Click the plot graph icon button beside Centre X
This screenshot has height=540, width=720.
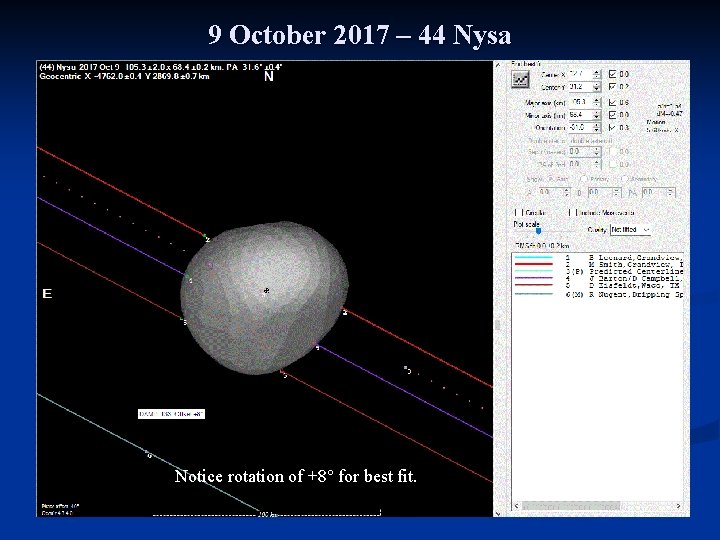click(520, 80)
